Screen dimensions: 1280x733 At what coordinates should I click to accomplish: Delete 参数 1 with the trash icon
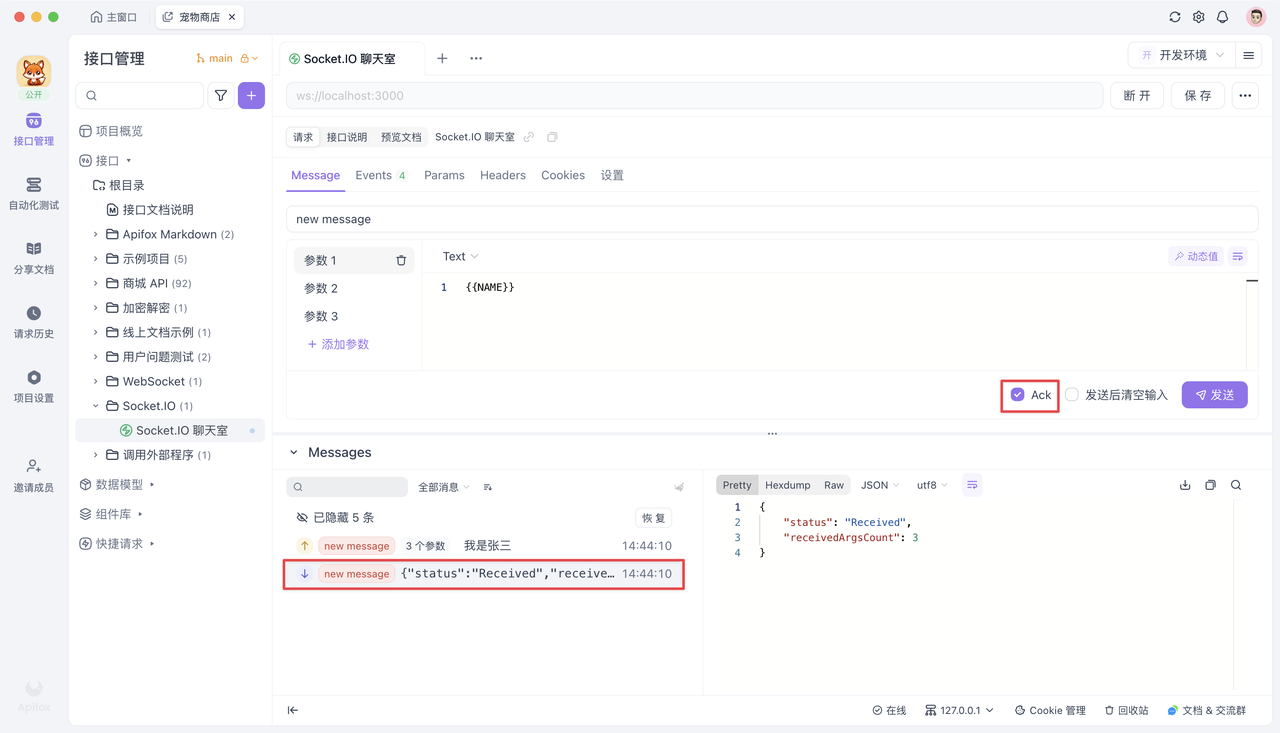click(x=401, y=260)
